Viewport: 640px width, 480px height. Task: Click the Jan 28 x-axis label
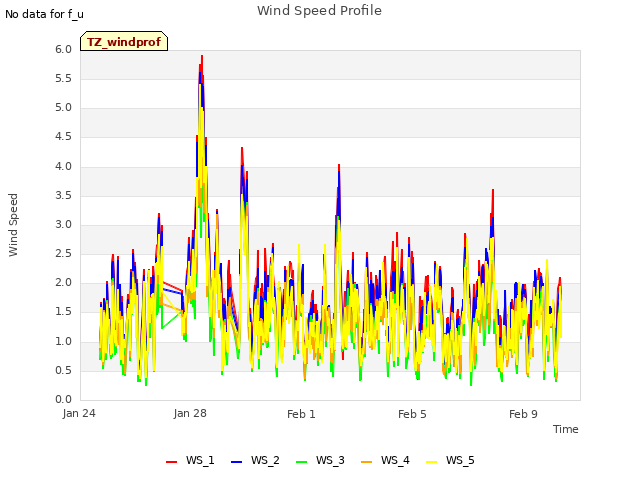pos(190,413)
